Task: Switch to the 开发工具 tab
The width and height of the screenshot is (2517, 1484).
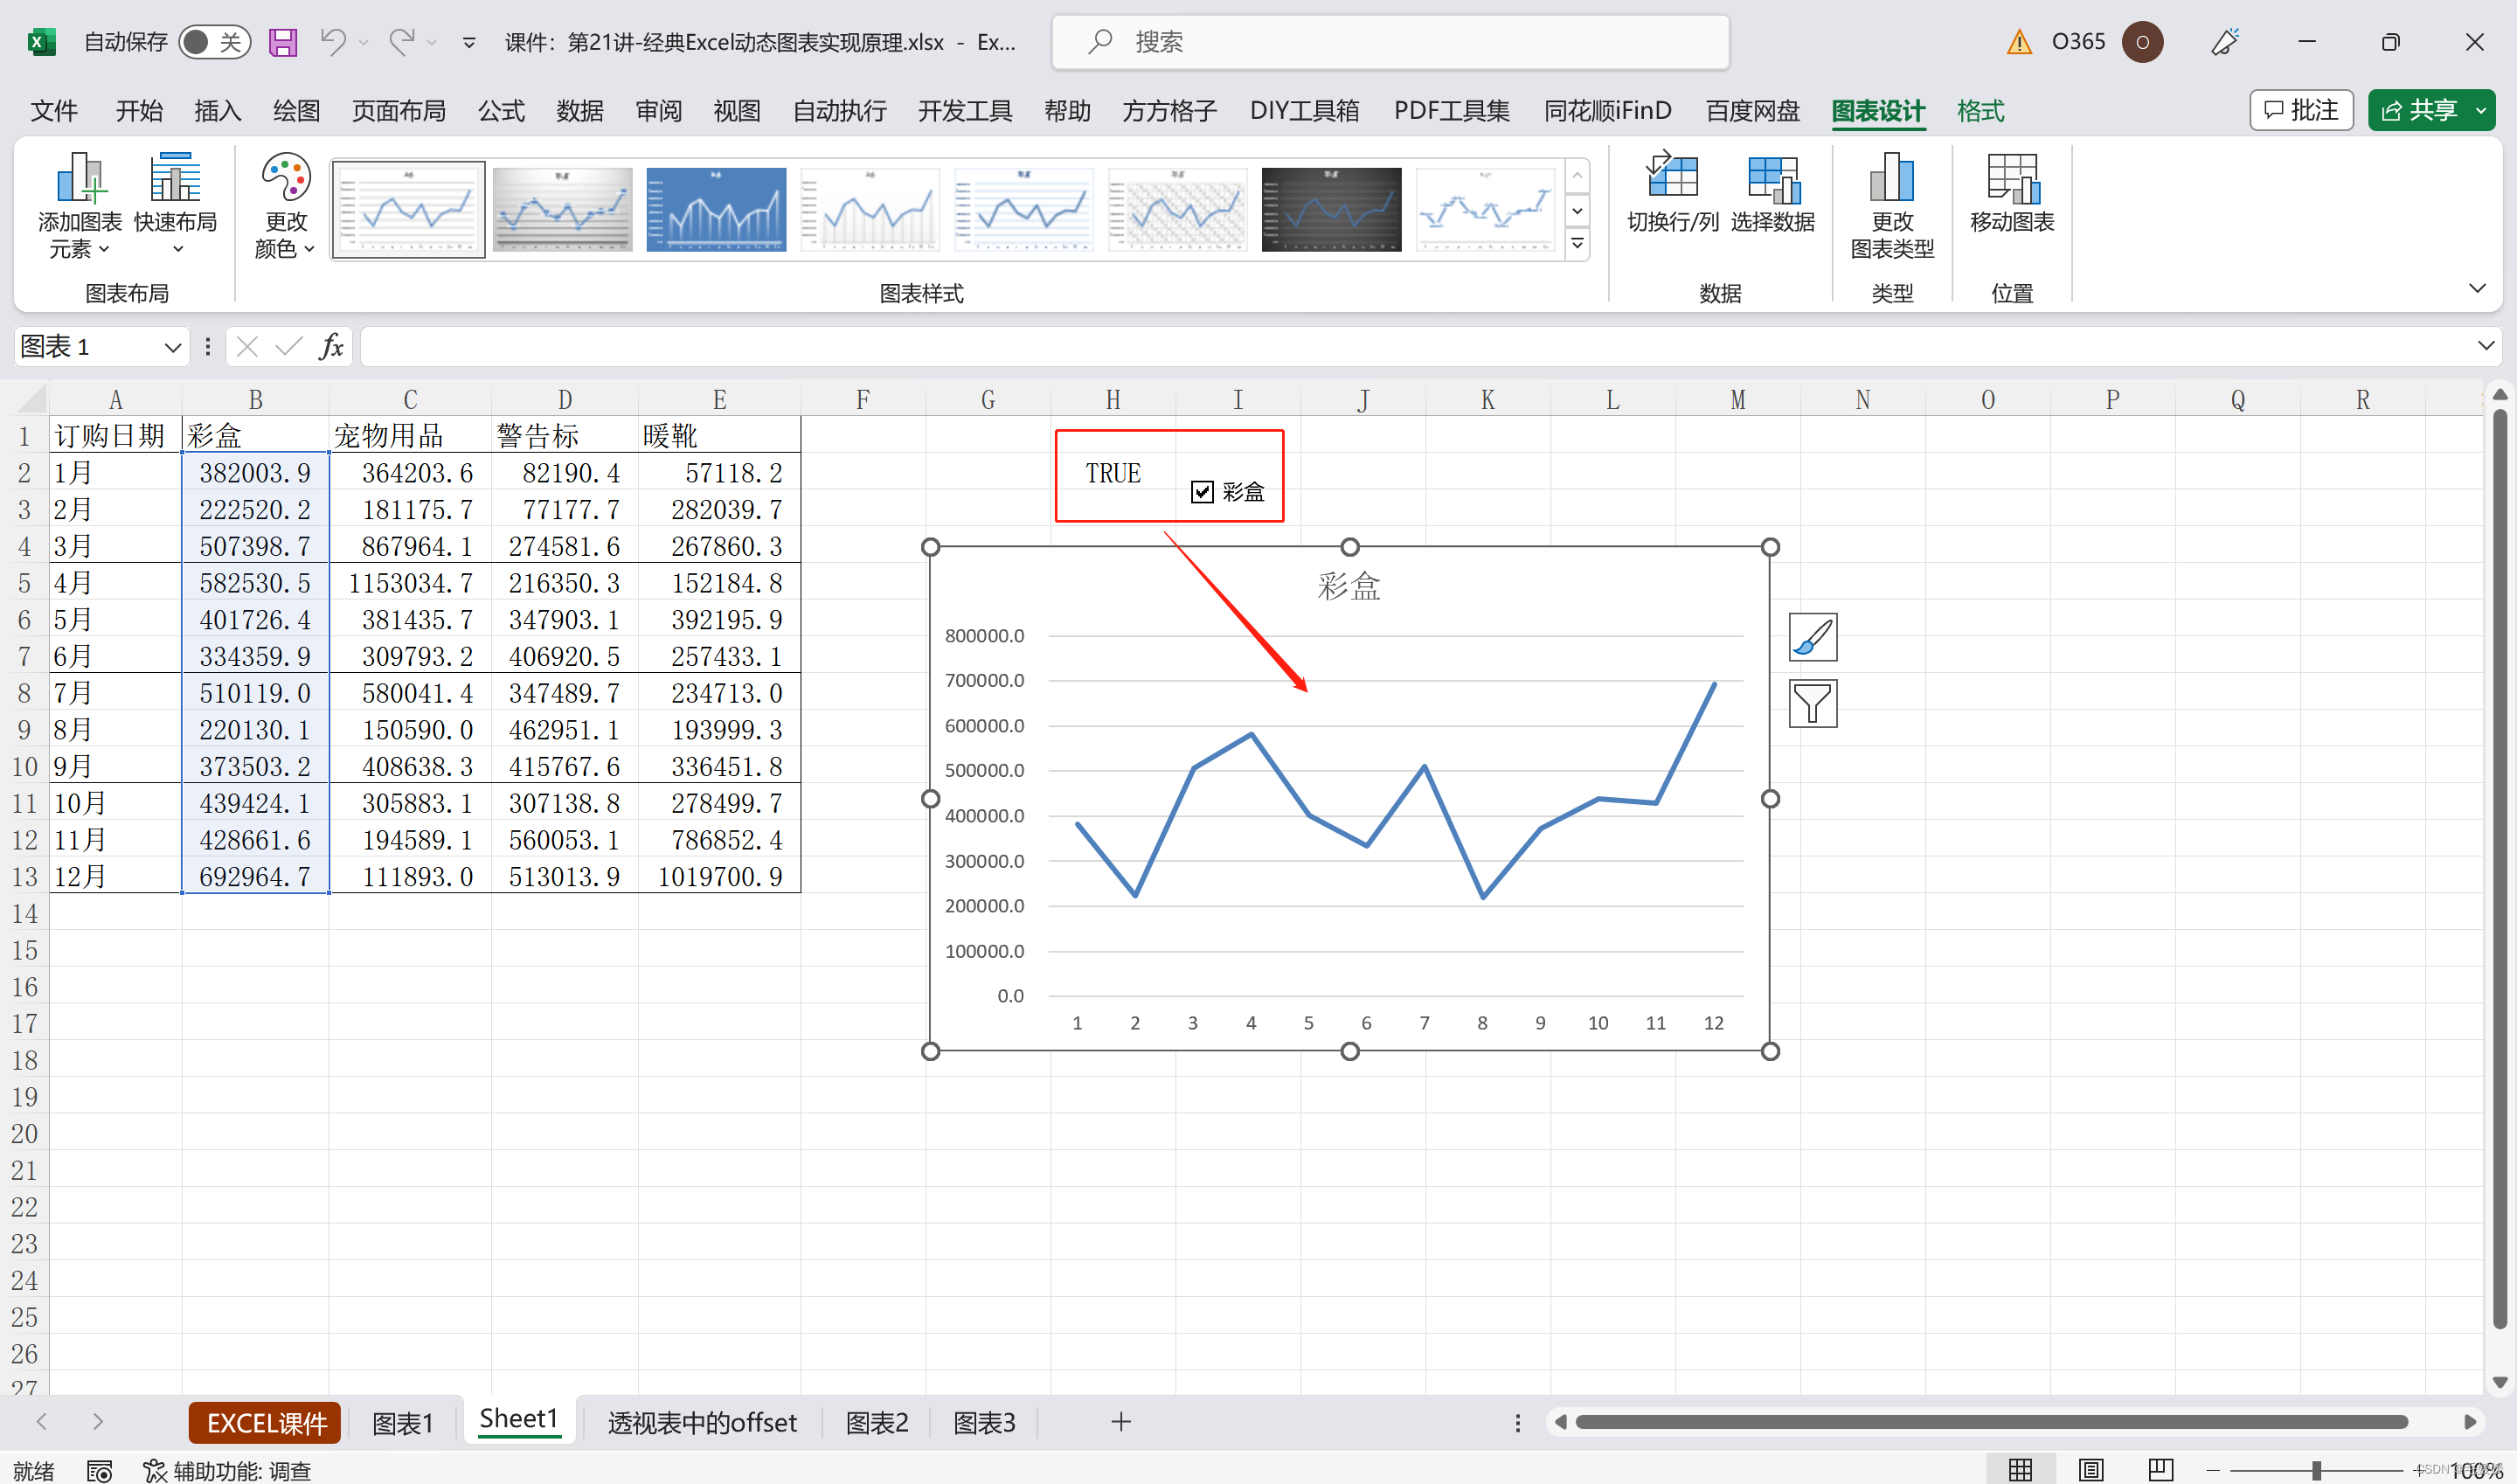Action: coord(965,111)
